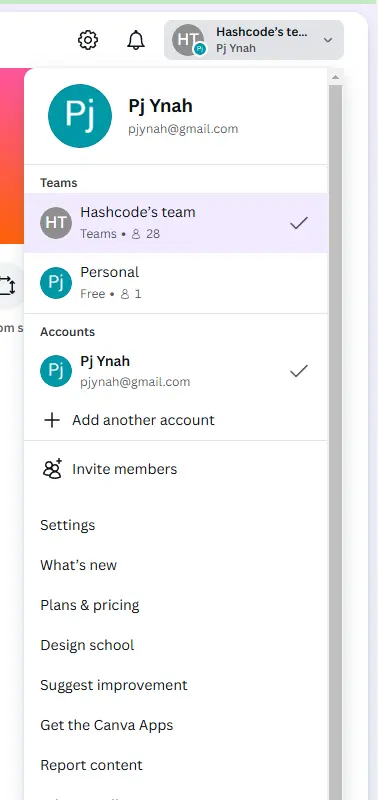
Task: Click Get the Canva Apps
Action: click(x=107, y=725)
